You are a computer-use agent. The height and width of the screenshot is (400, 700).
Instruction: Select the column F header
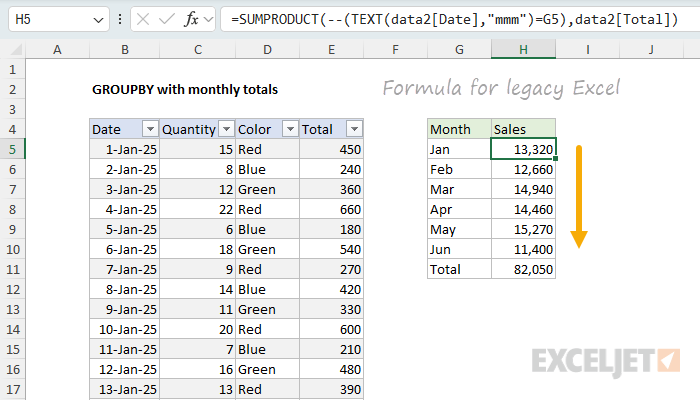click(x=395, y=49)
